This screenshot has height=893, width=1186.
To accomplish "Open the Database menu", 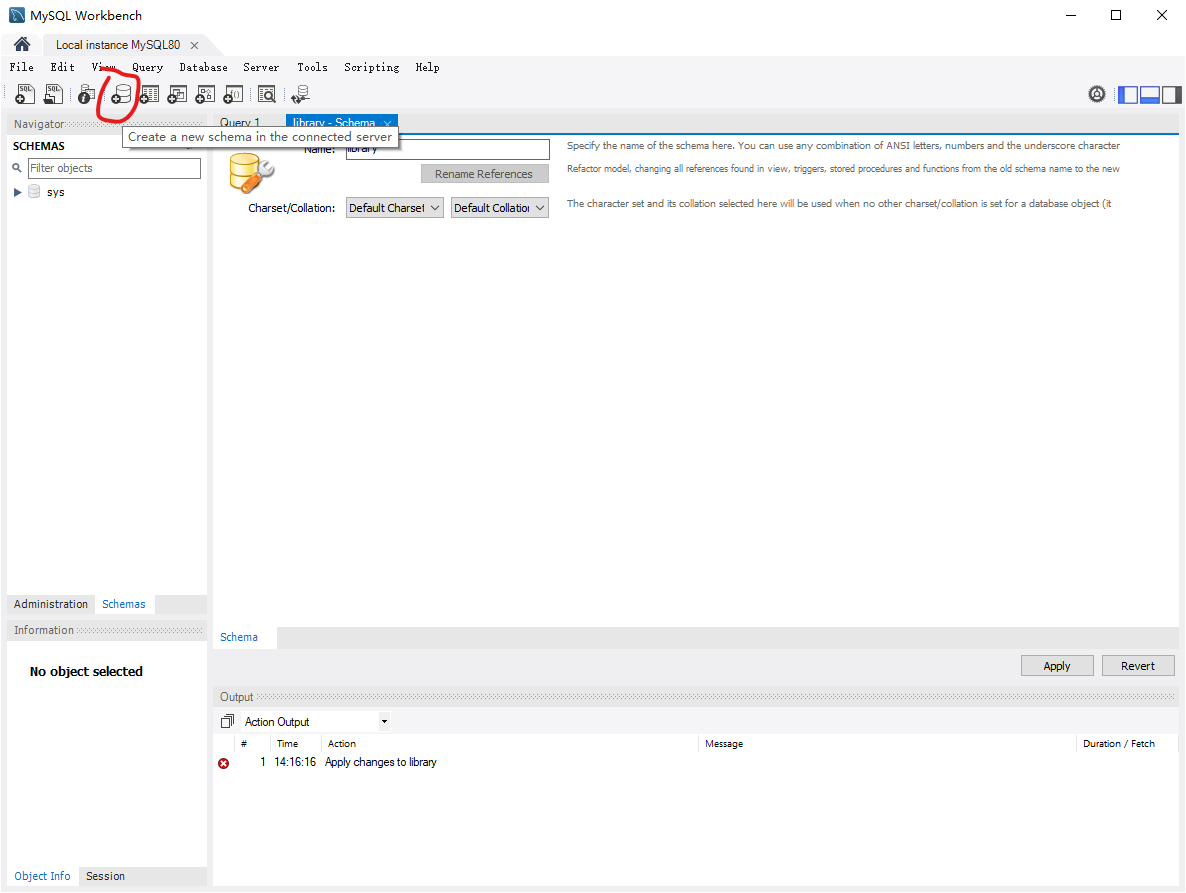I will point(203,67).
